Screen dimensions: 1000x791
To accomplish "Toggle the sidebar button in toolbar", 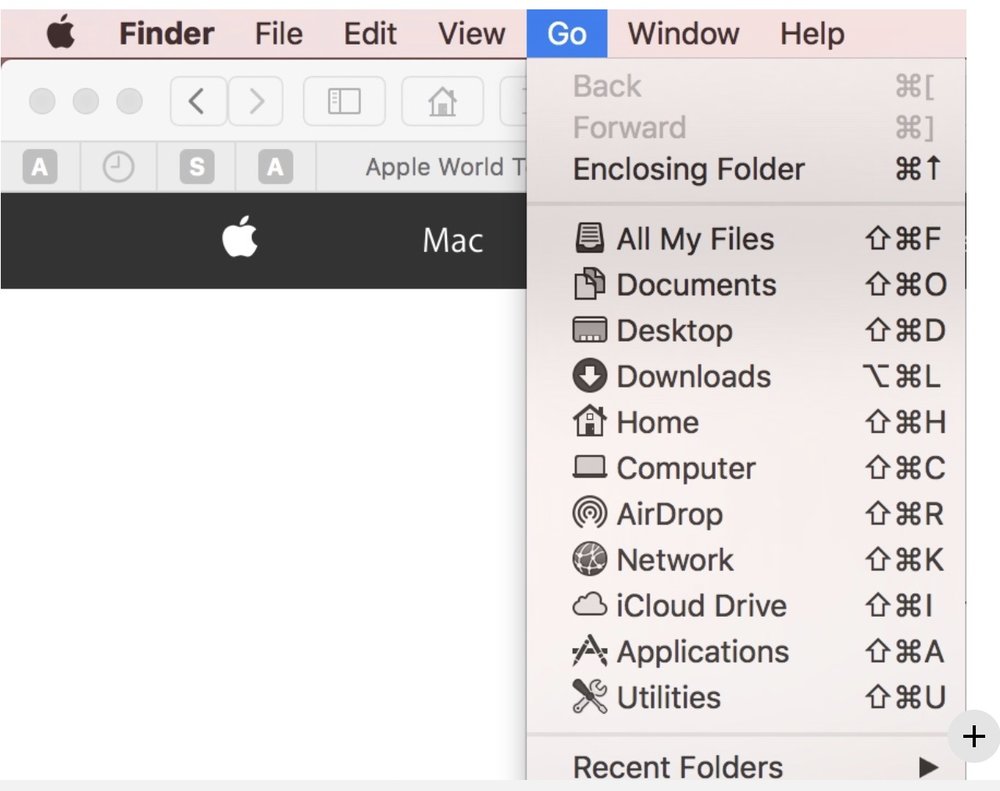I will 344,101.
